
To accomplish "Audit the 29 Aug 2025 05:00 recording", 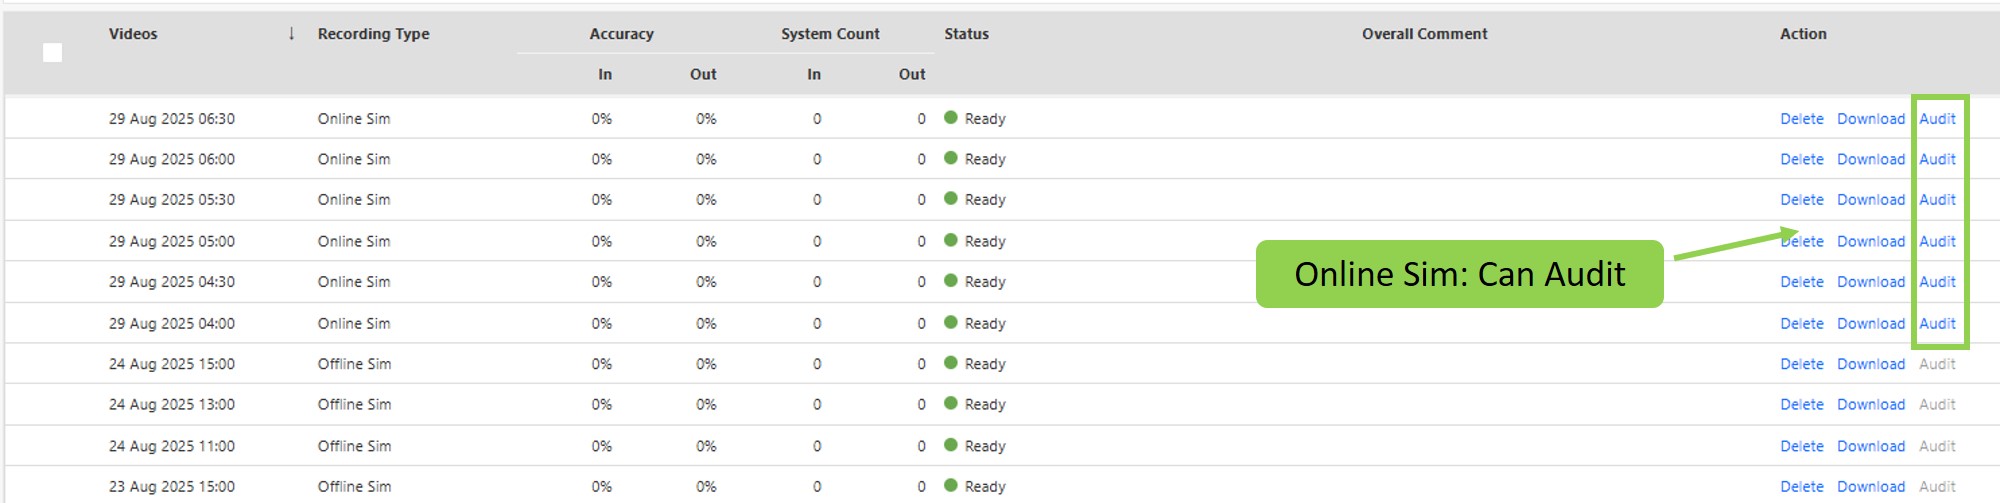I will (x=1937, y=241).
